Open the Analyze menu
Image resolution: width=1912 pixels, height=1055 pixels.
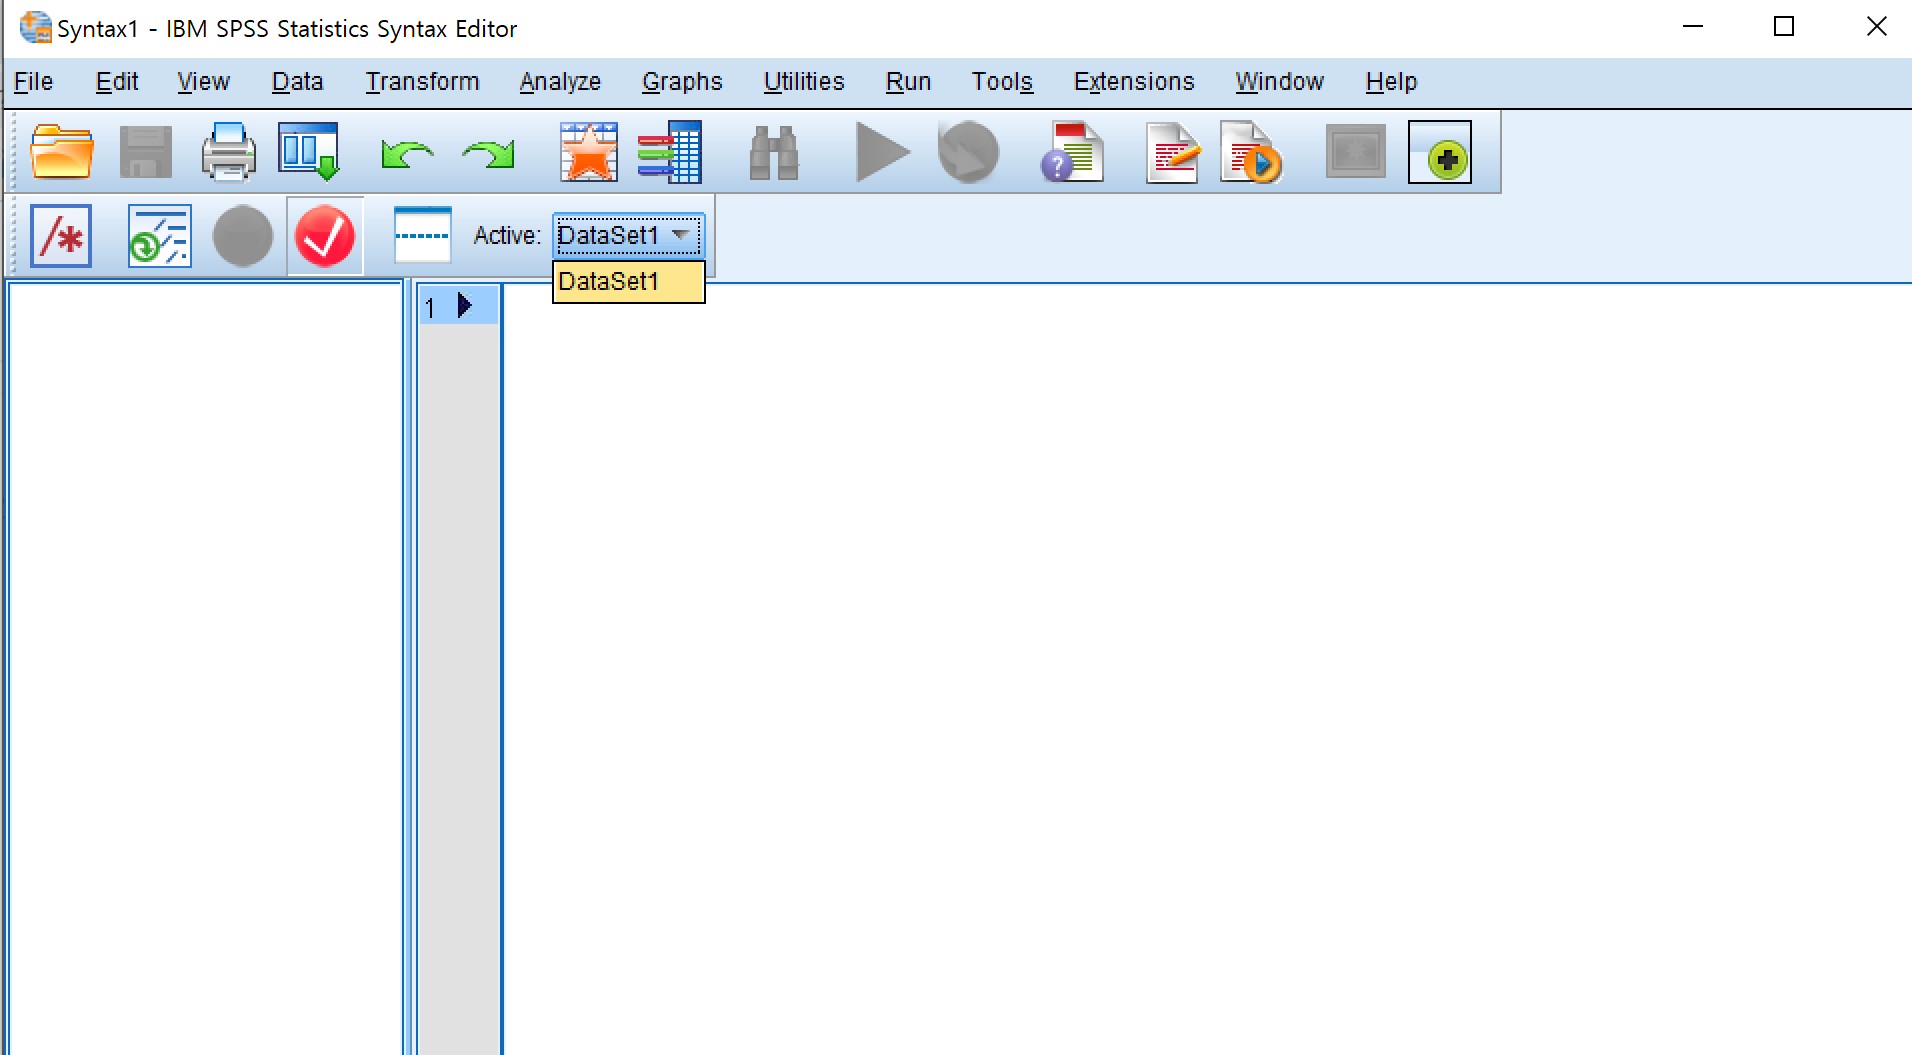[x=560, y=82]
